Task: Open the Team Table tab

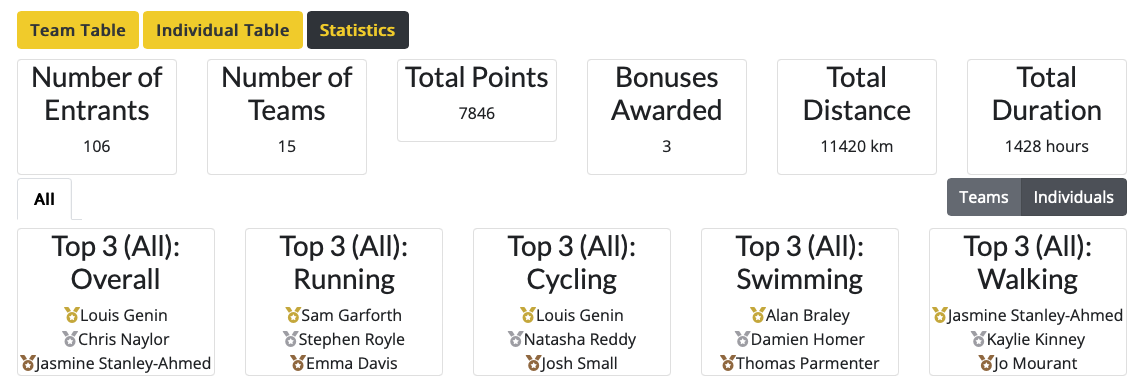Action: (x=78, y=30)
